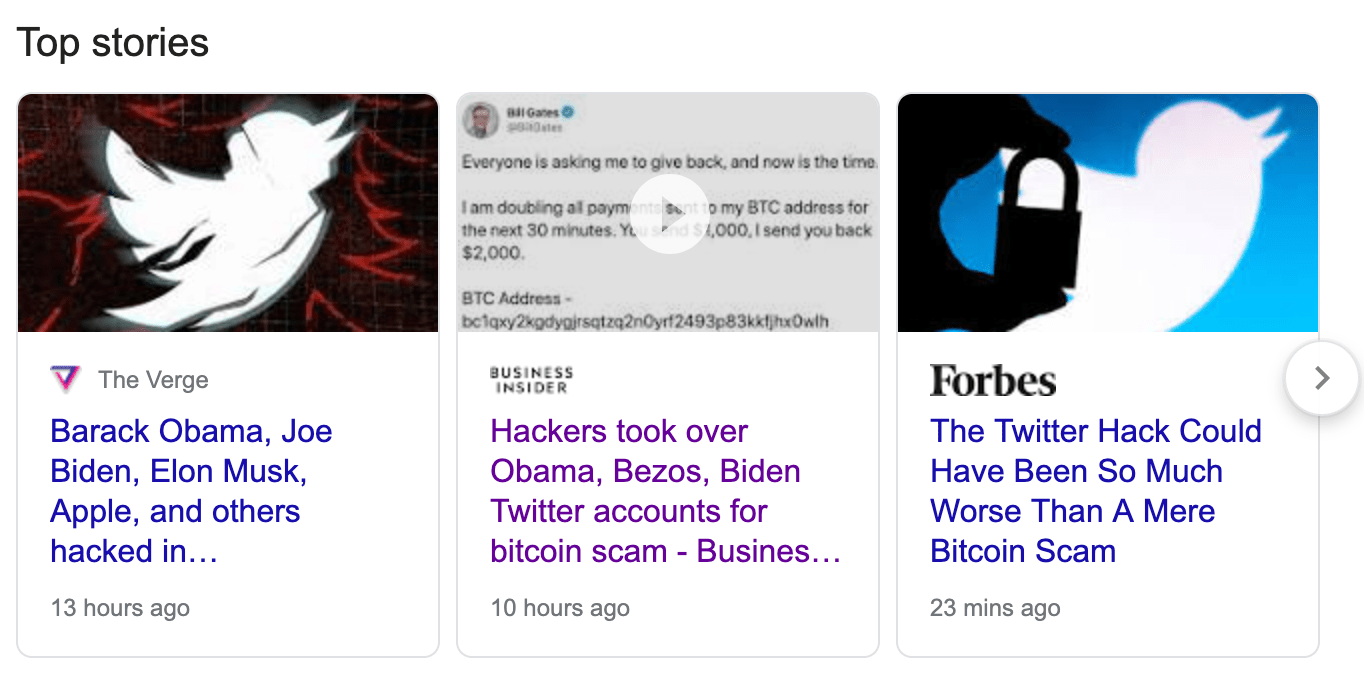
Task: Advance the carousel with the right chevron
Action: 1321,379
